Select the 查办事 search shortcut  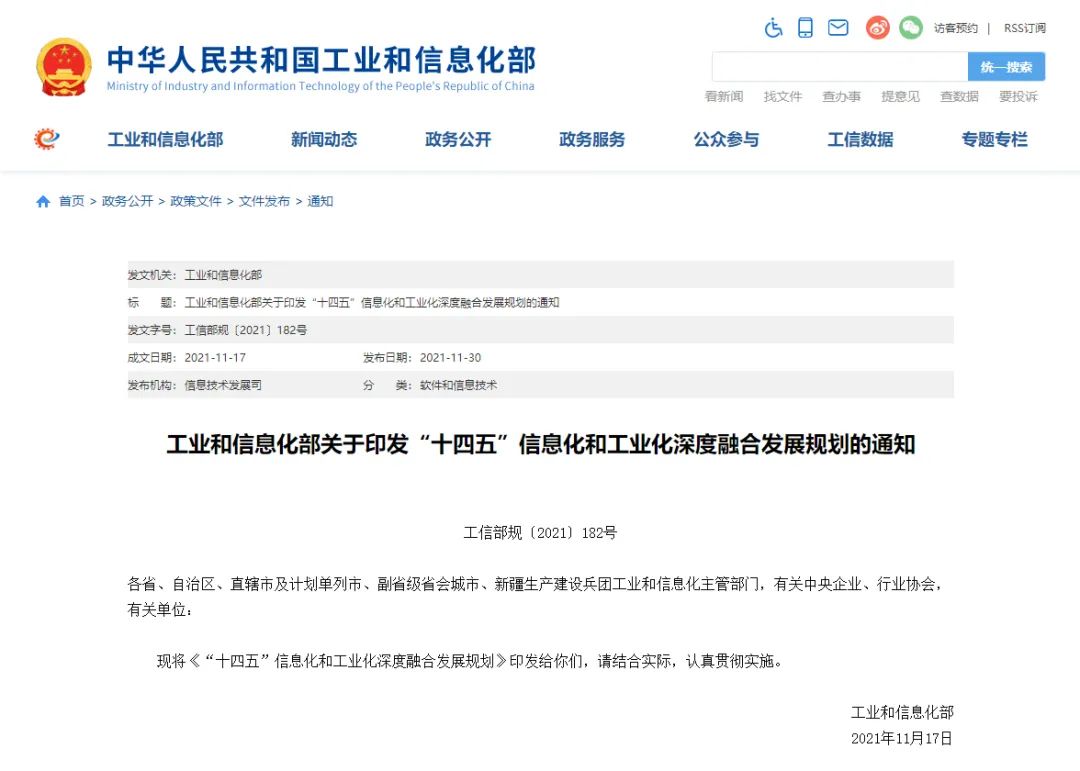click(x=842, y=96)
